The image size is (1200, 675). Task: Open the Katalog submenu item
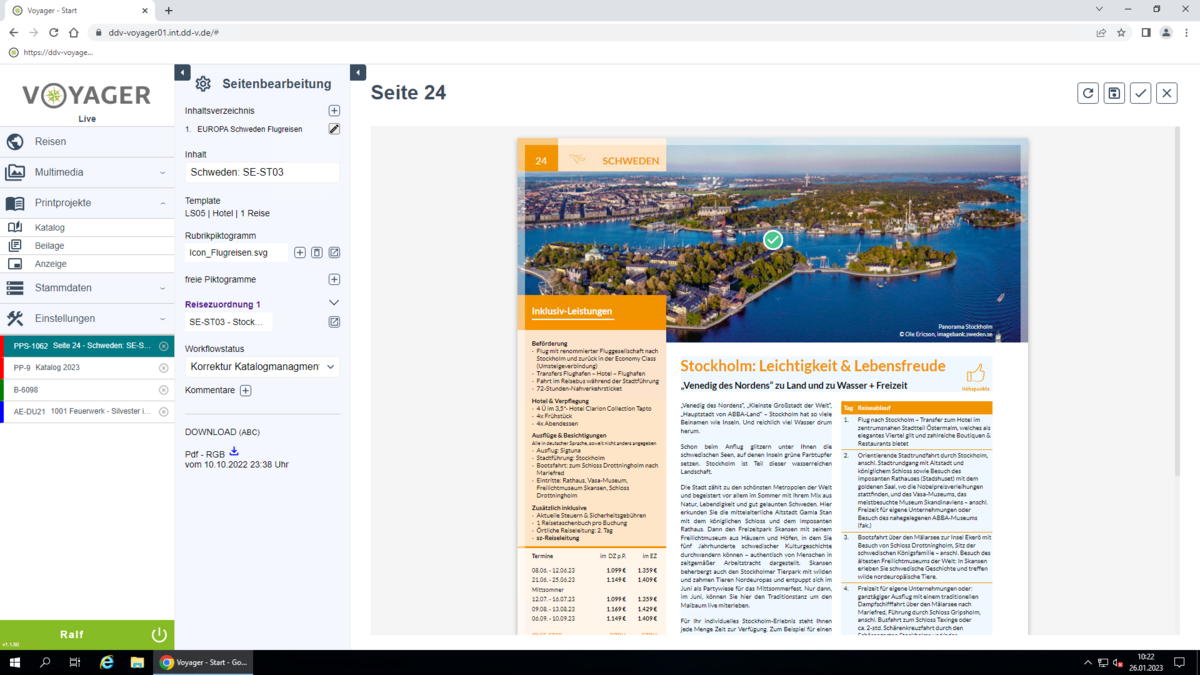click(87, 227)
